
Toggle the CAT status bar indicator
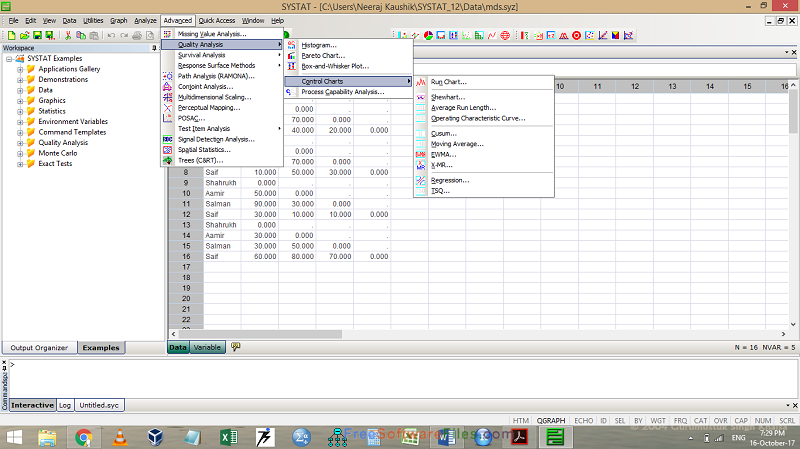tap(701, 420)
